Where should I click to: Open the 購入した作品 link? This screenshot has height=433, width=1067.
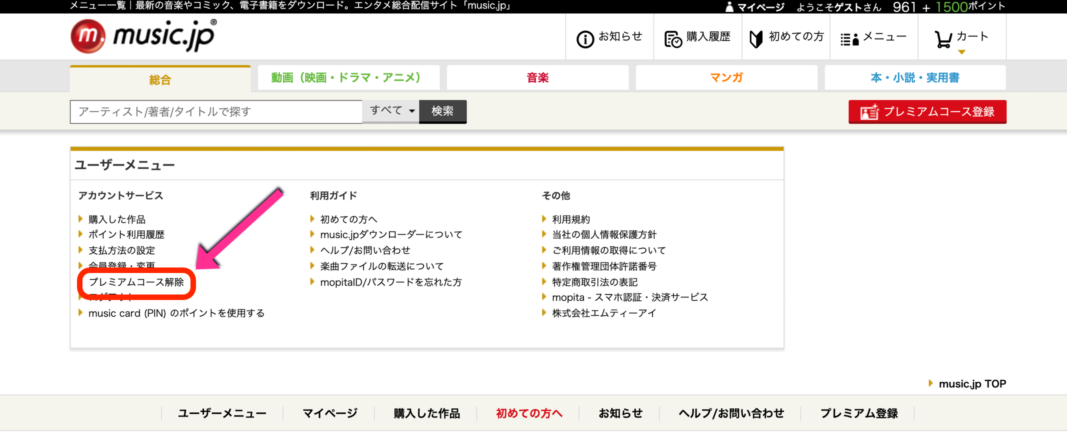(117, 219)
